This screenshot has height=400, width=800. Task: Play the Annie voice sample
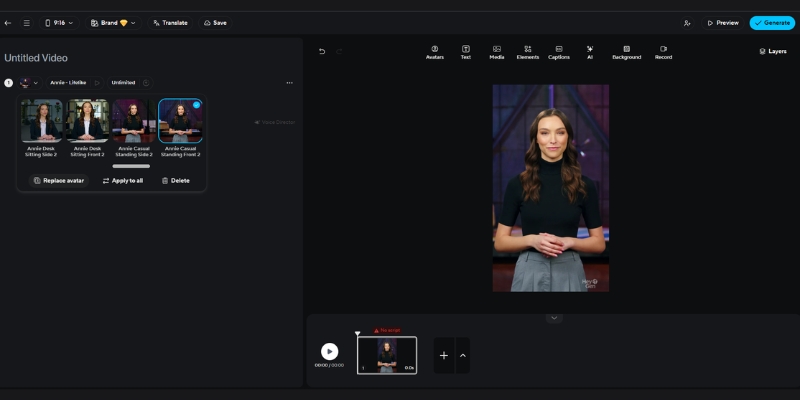point(97,83)
